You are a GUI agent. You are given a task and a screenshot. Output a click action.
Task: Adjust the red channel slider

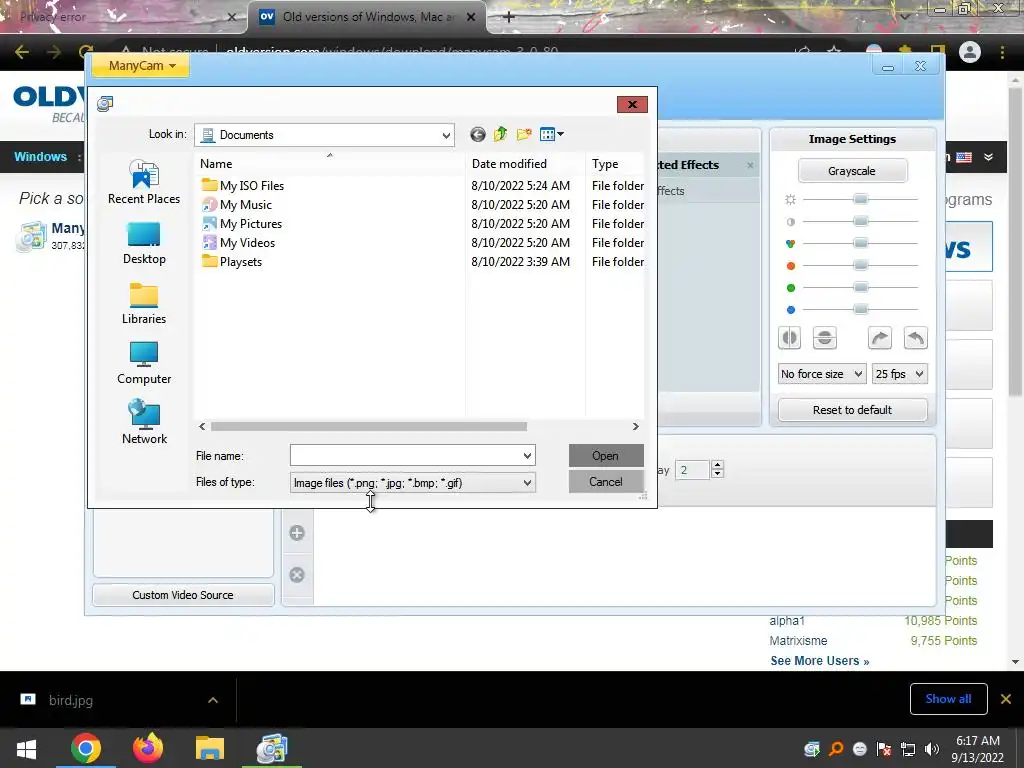tap(860, 266)
